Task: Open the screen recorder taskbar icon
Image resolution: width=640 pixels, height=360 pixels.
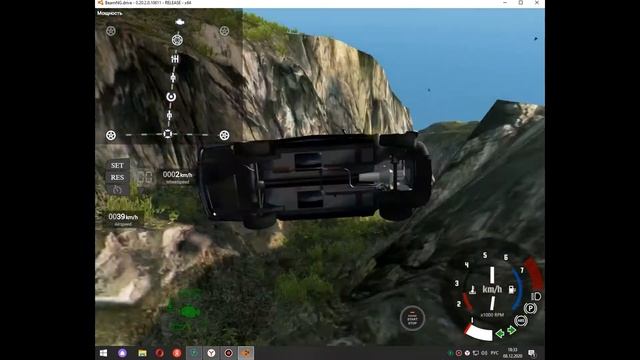Action: coord(229,353)
